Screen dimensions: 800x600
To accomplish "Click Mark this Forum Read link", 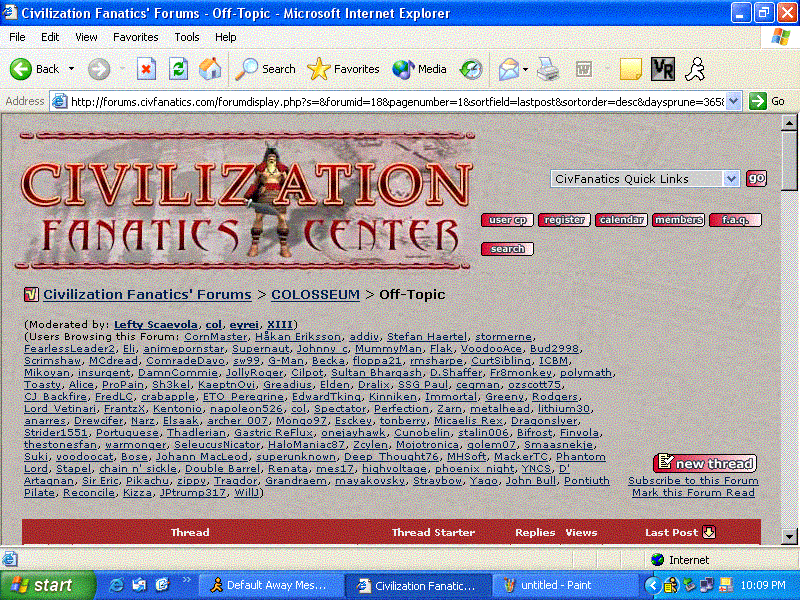I will (x=693, y=493).
